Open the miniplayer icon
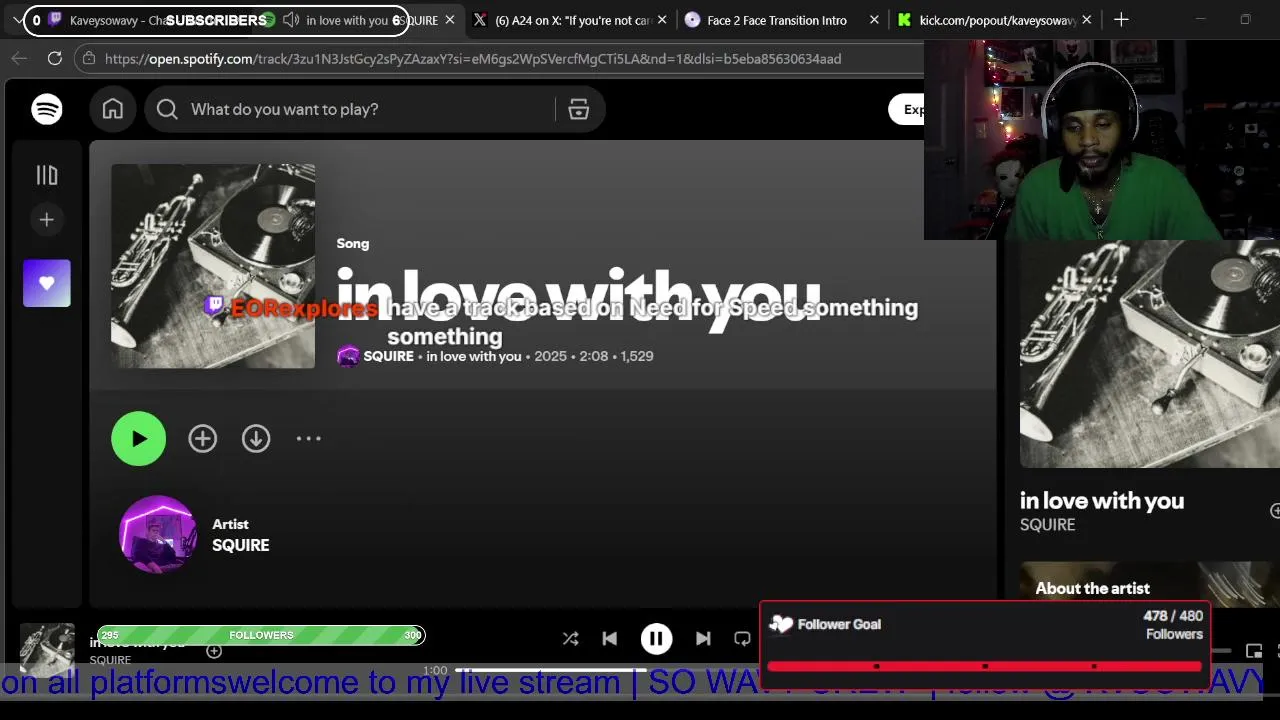 pos(1254,651)
